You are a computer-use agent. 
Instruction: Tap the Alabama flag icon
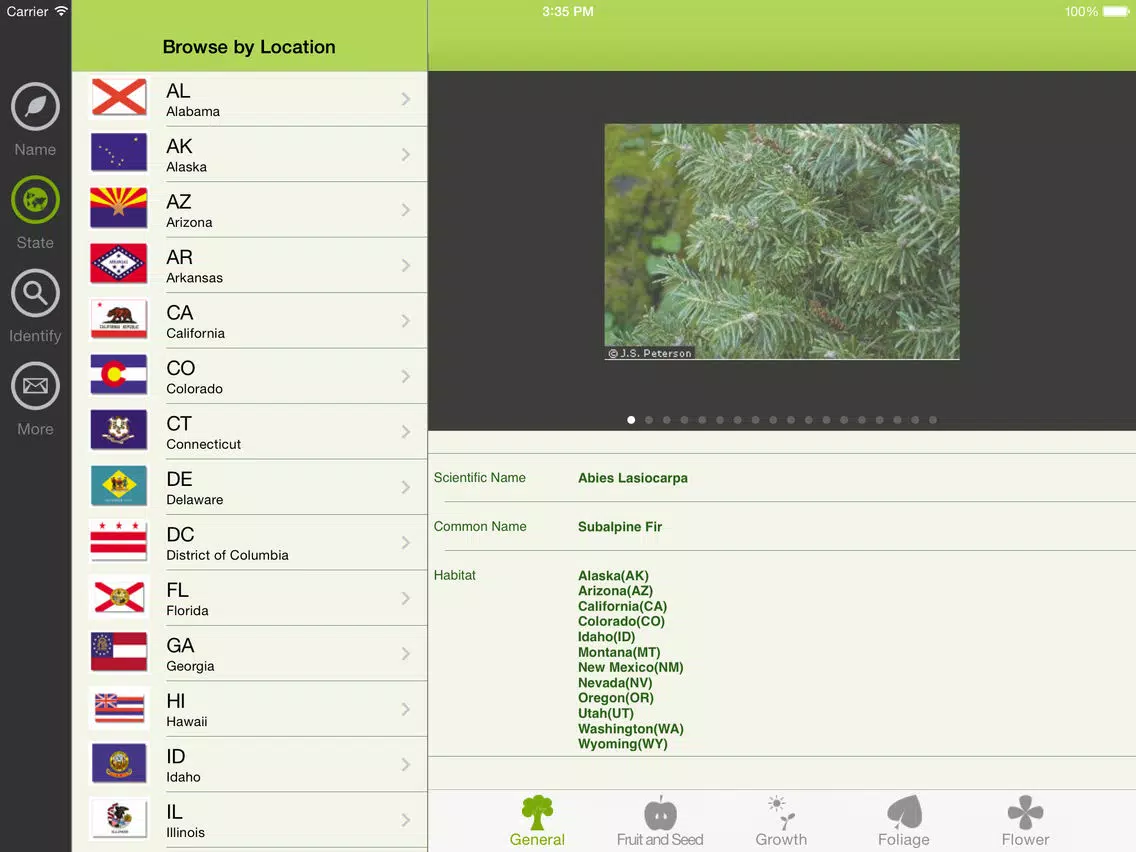pos(119,98)
